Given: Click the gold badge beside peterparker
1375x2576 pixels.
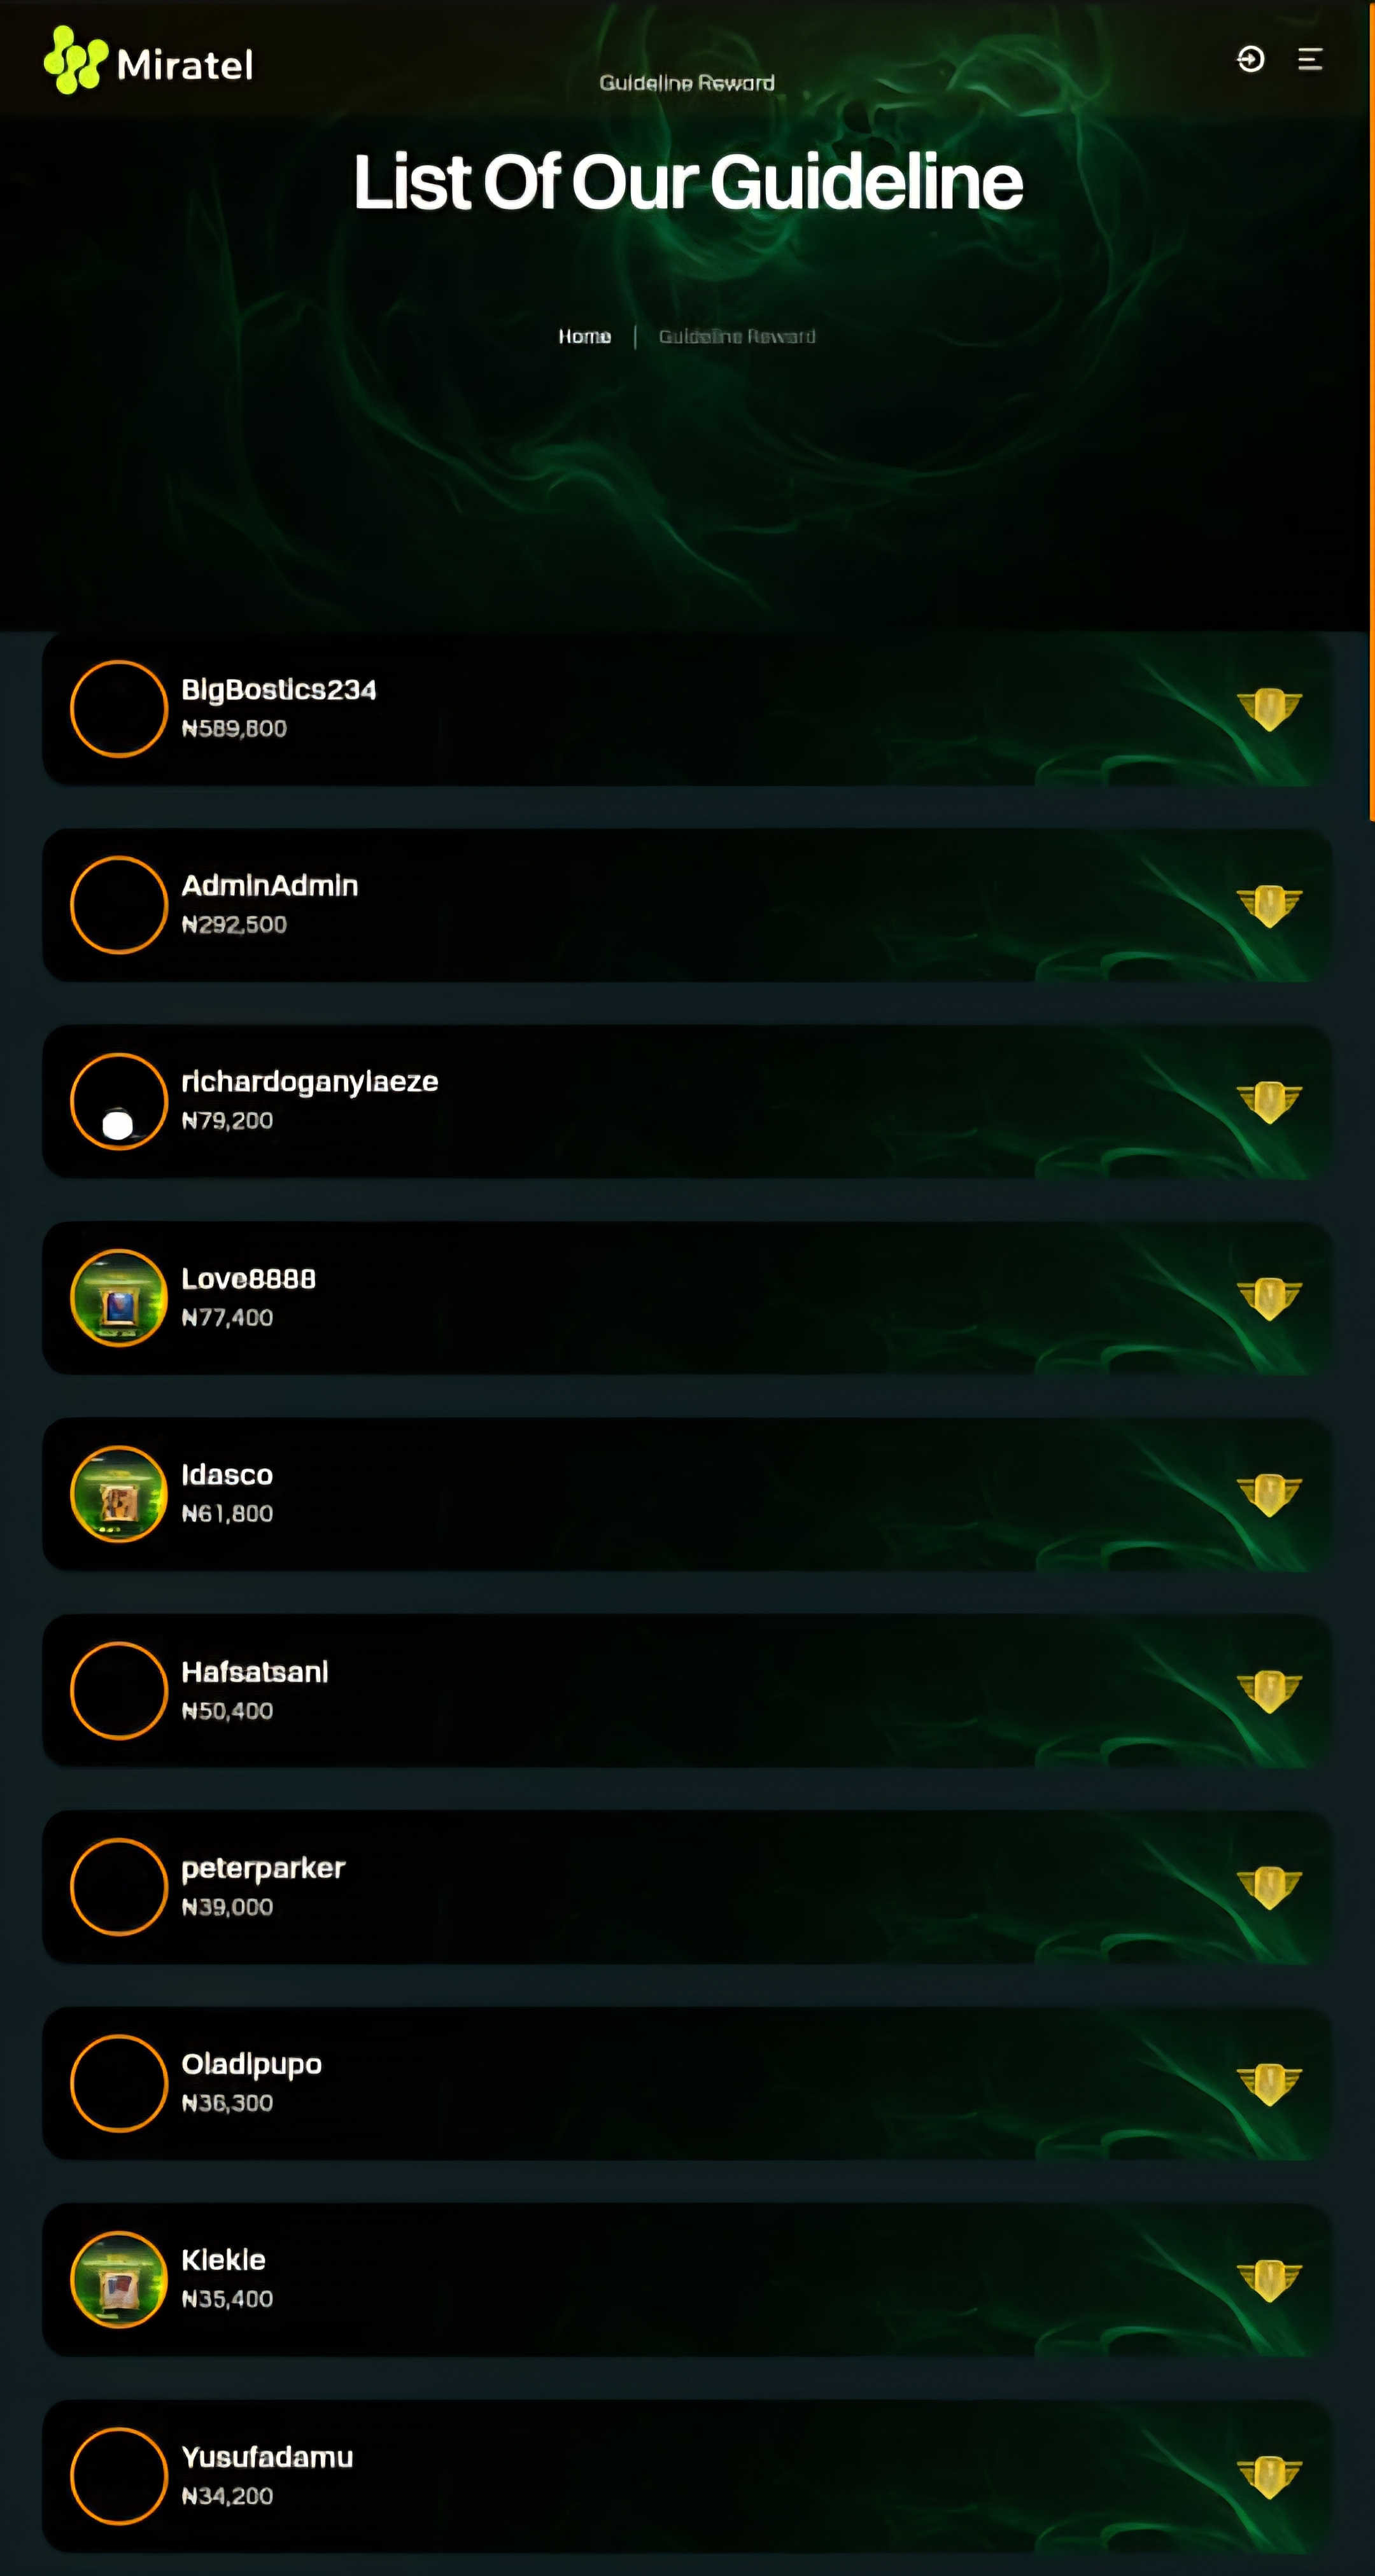Looking at the screenshot, I should coord(1269,1887).
